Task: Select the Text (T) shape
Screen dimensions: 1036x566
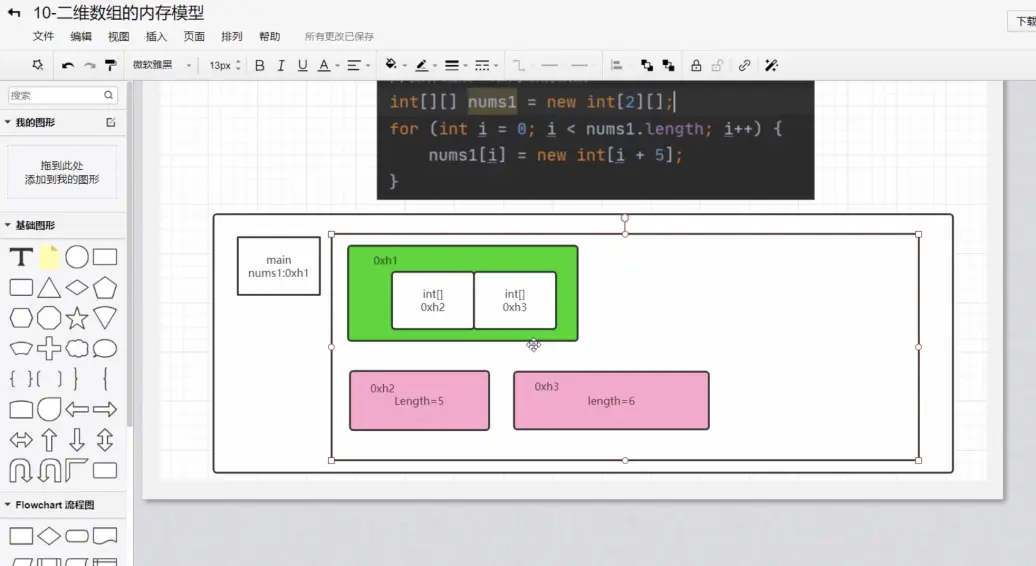Action: [x=21, y=257]
